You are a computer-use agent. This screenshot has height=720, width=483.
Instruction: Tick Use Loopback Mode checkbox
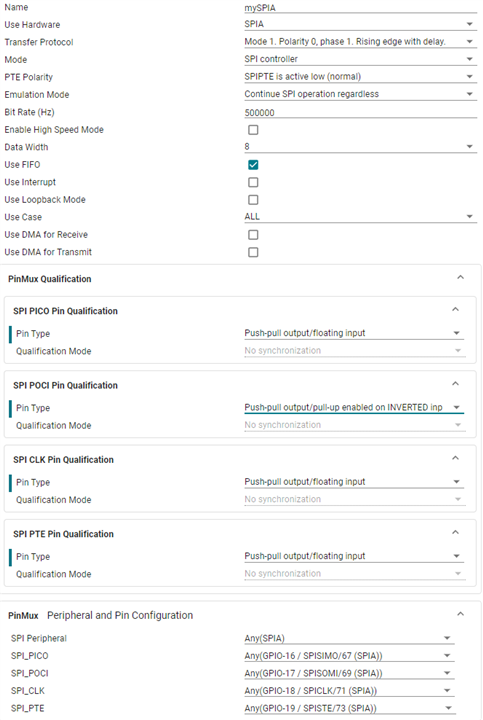[253, 200]
